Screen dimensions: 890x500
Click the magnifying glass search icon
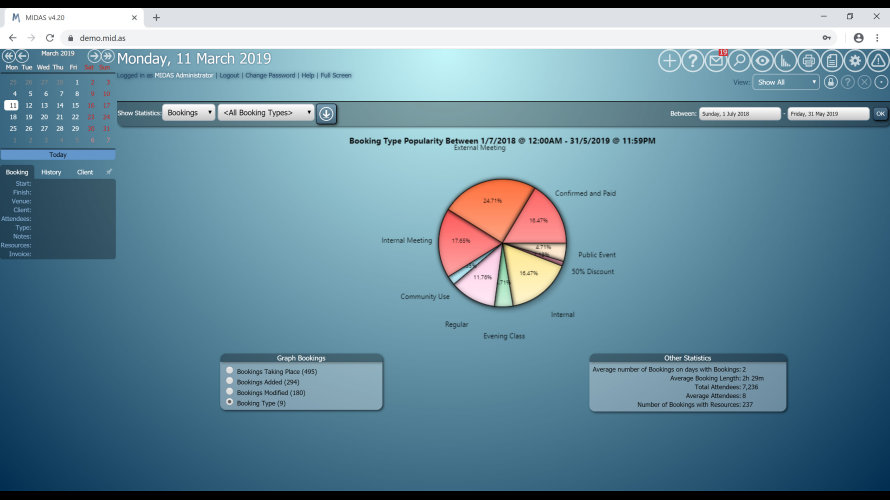[739, 61]
